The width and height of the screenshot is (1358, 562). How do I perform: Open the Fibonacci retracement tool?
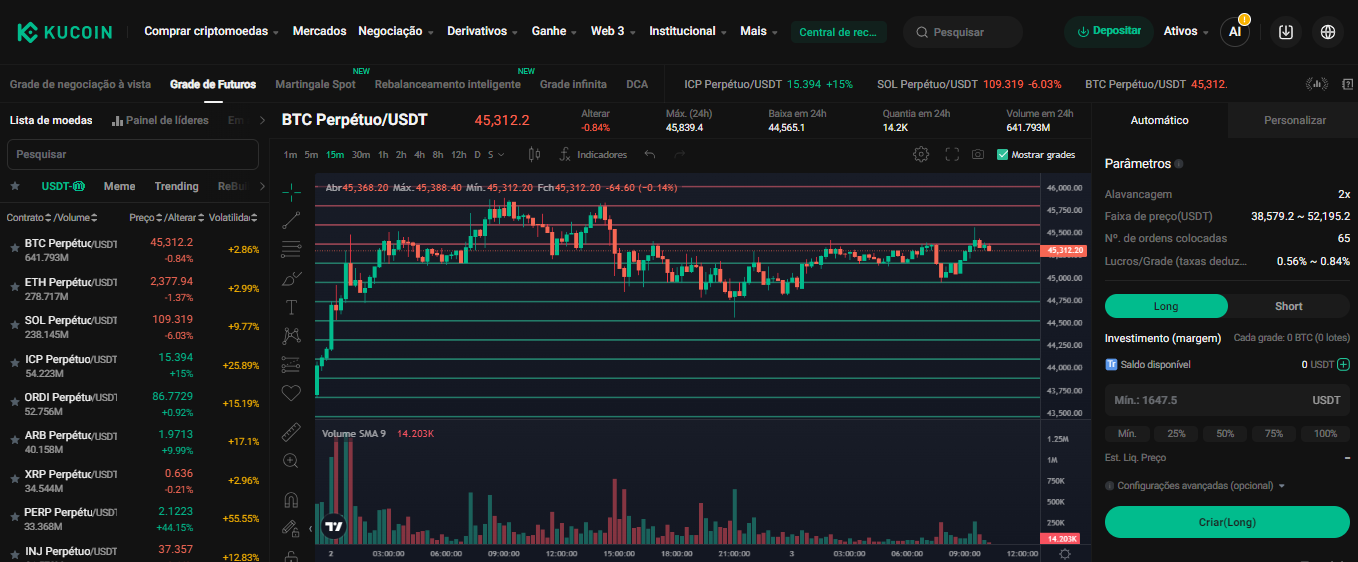(291, 249)
